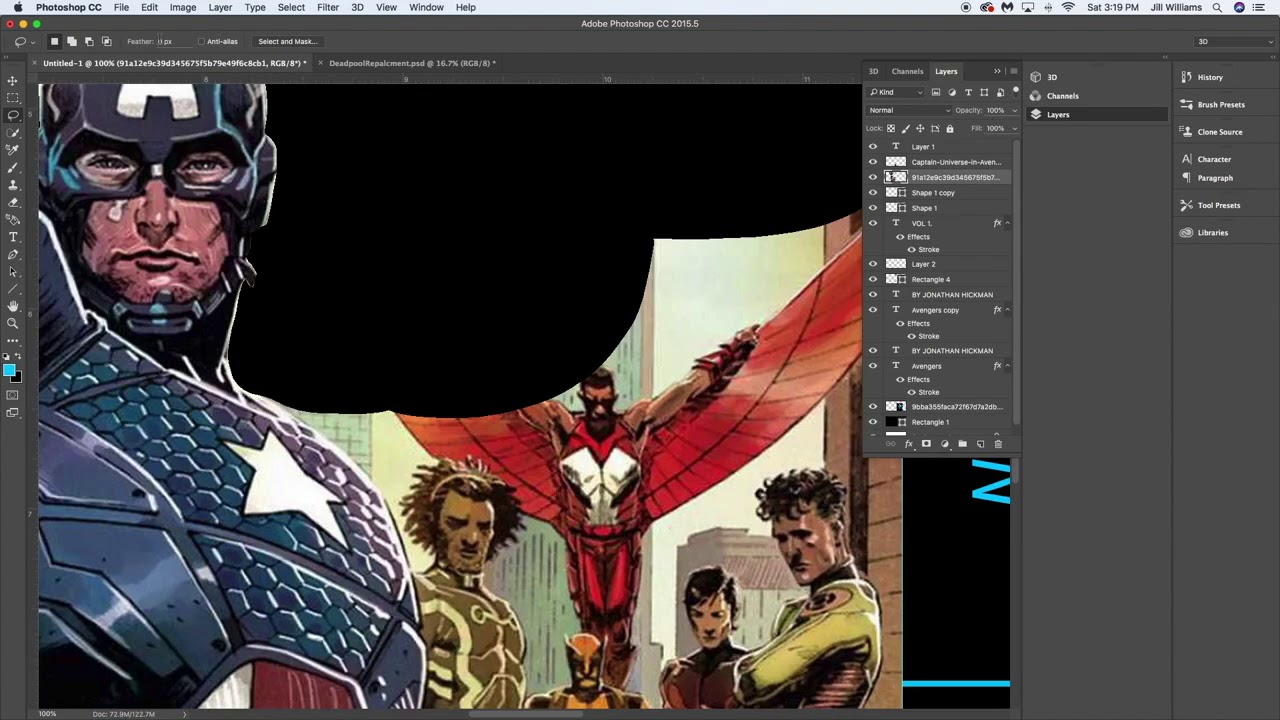This screenshot has height=720, width=1280.
Task: Collapse effects of Avengers copy layer
Action: coord(1007,310)
